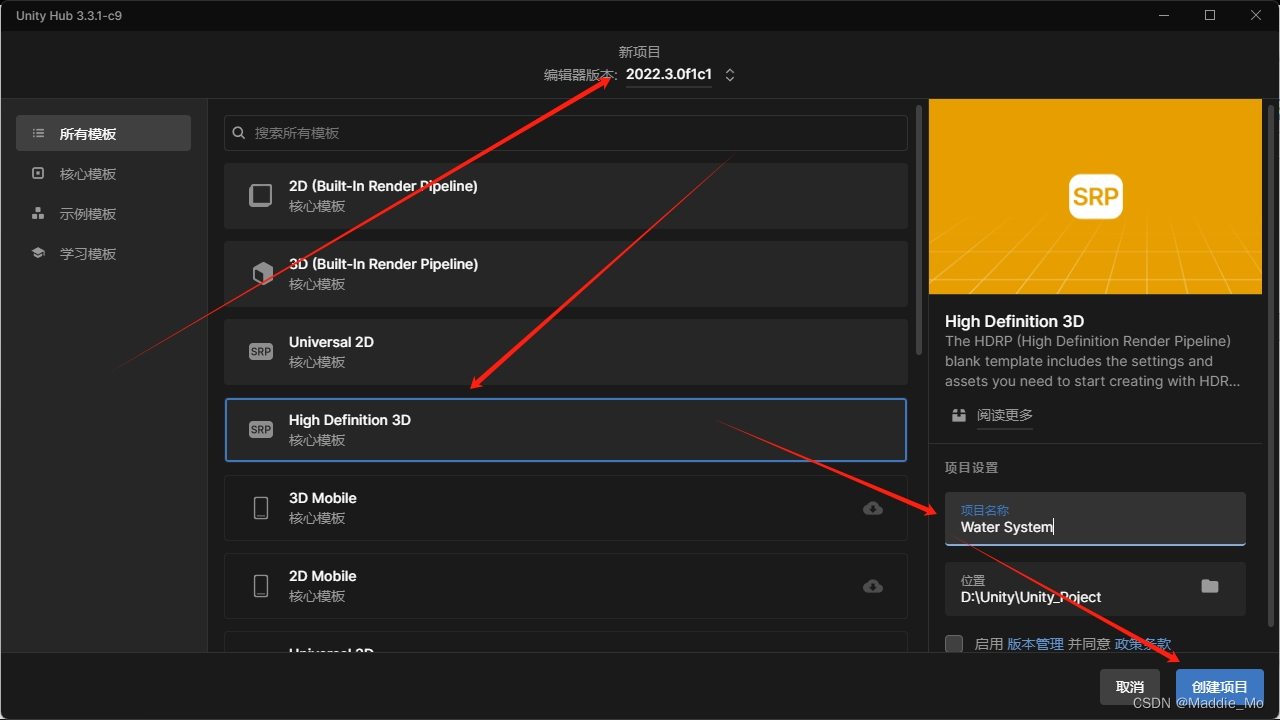Click the phone icon of 3D Mobile
The image size is (1280, 720).
tap(261, 508)
